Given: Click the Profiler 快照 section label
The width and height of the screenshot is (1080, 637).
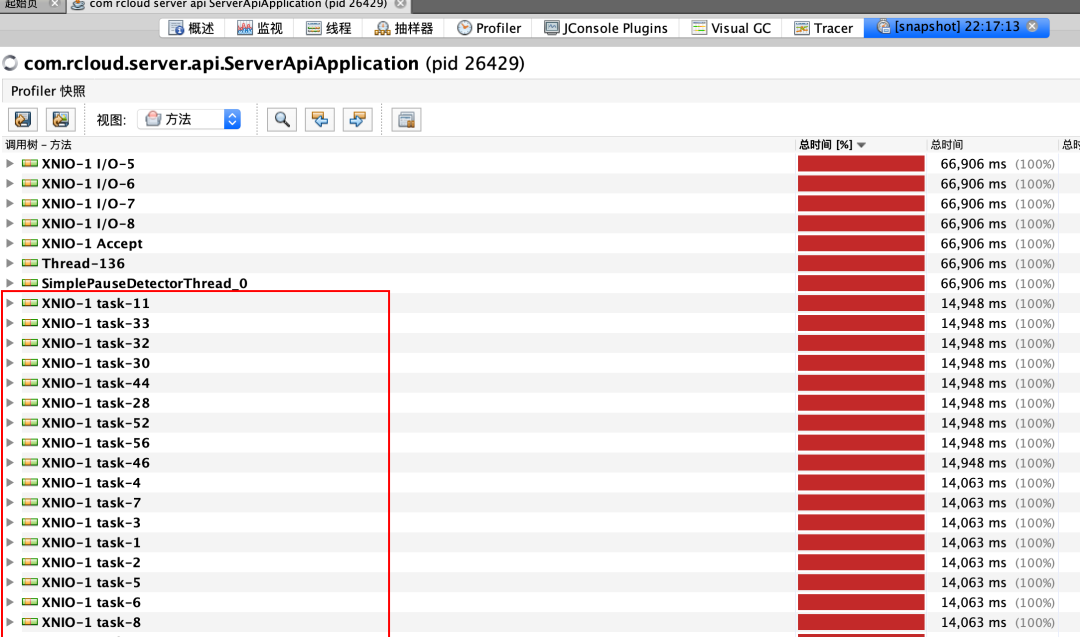Looking at the screenshot, I should tap(48, 91).
